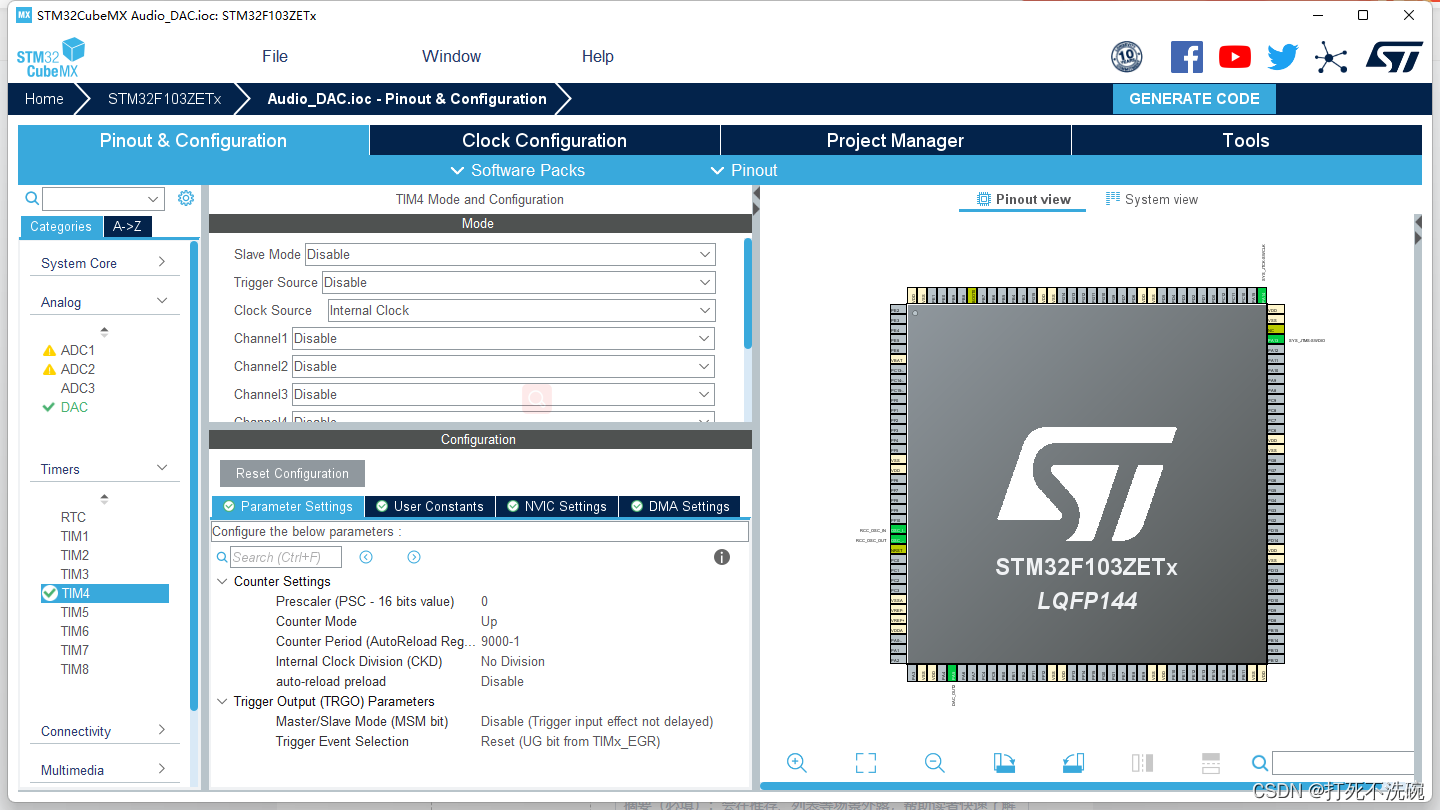Viewport: 1440px width, 810px height.
Task: Click the pin search field in pinout toolbar
Action: point(1343,763)
